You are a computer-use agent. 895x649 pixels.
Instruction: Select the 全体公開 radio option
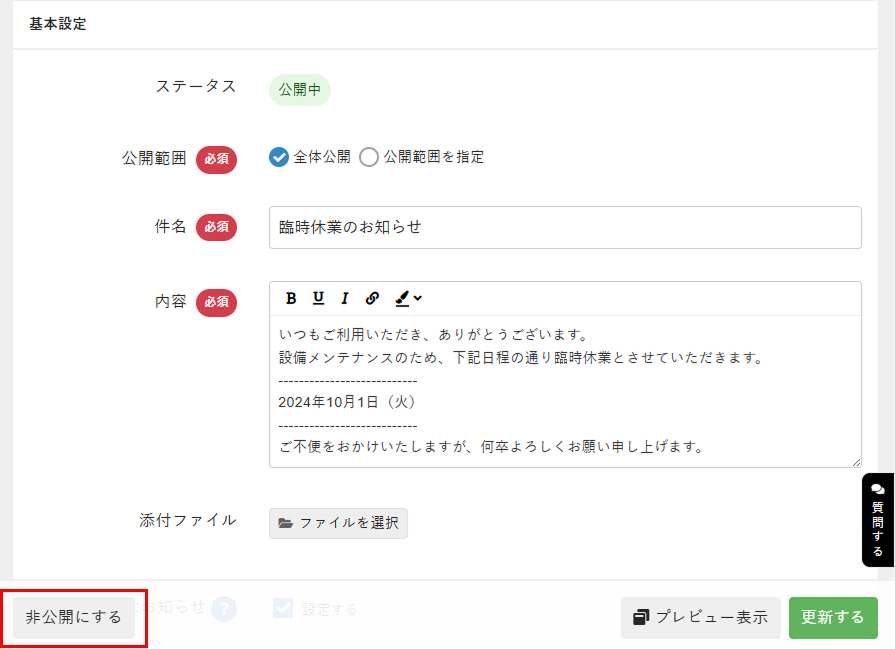(x=279, y=157)
